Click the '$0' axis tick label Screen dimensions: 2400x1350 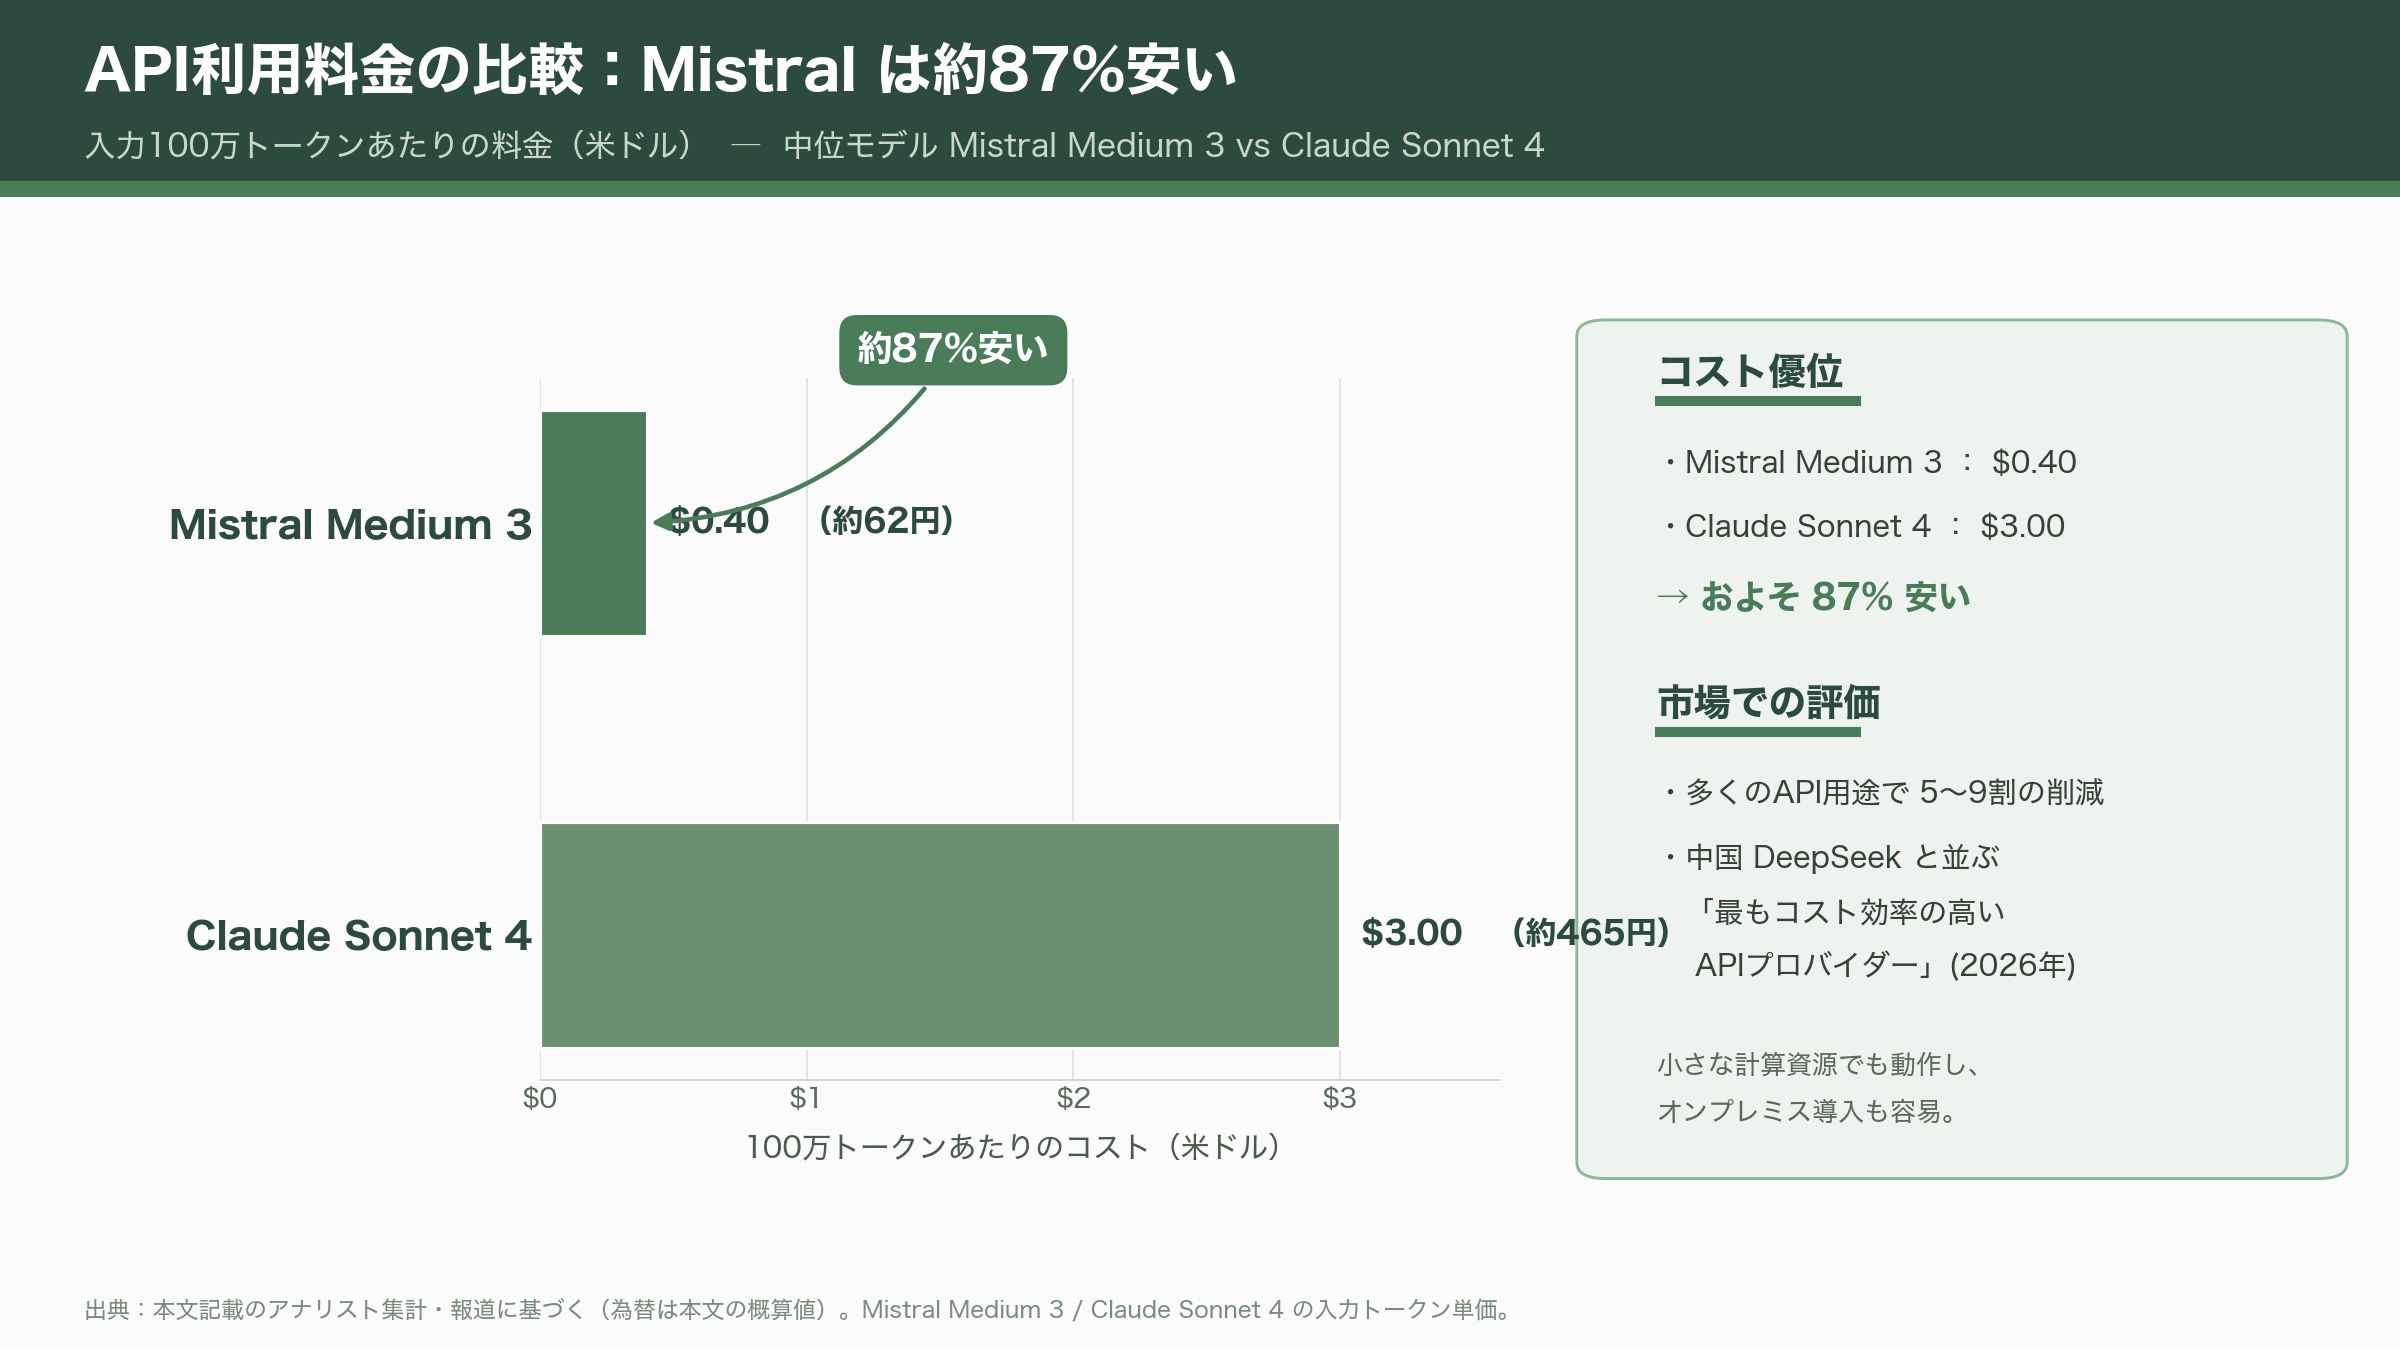tap(540, 1098)
